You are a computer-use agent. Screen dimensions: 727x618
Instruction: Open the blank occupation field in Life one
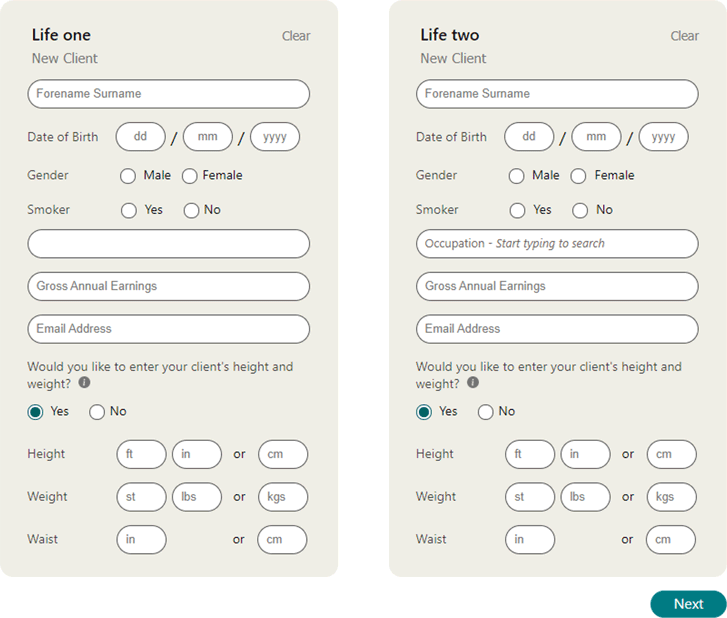tap(168, 244)
